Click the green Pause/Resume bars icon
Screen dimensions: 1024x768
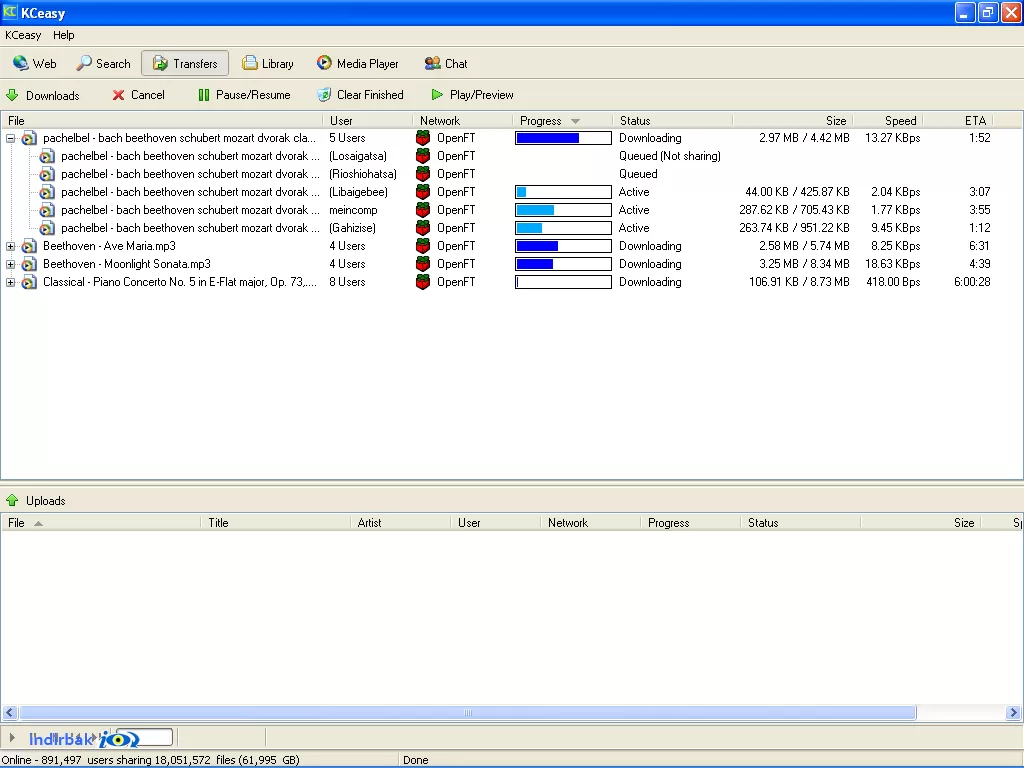(204, 95)
